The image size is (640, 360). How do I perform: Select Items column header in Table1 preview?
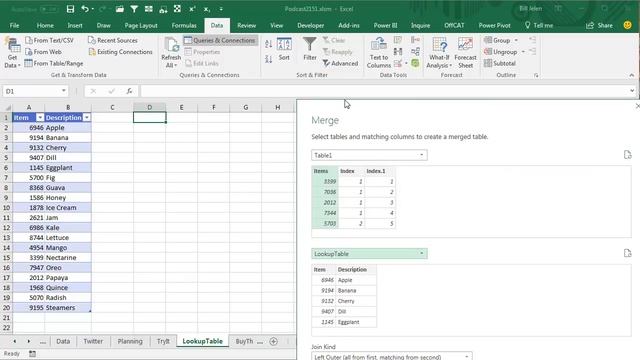324,171
